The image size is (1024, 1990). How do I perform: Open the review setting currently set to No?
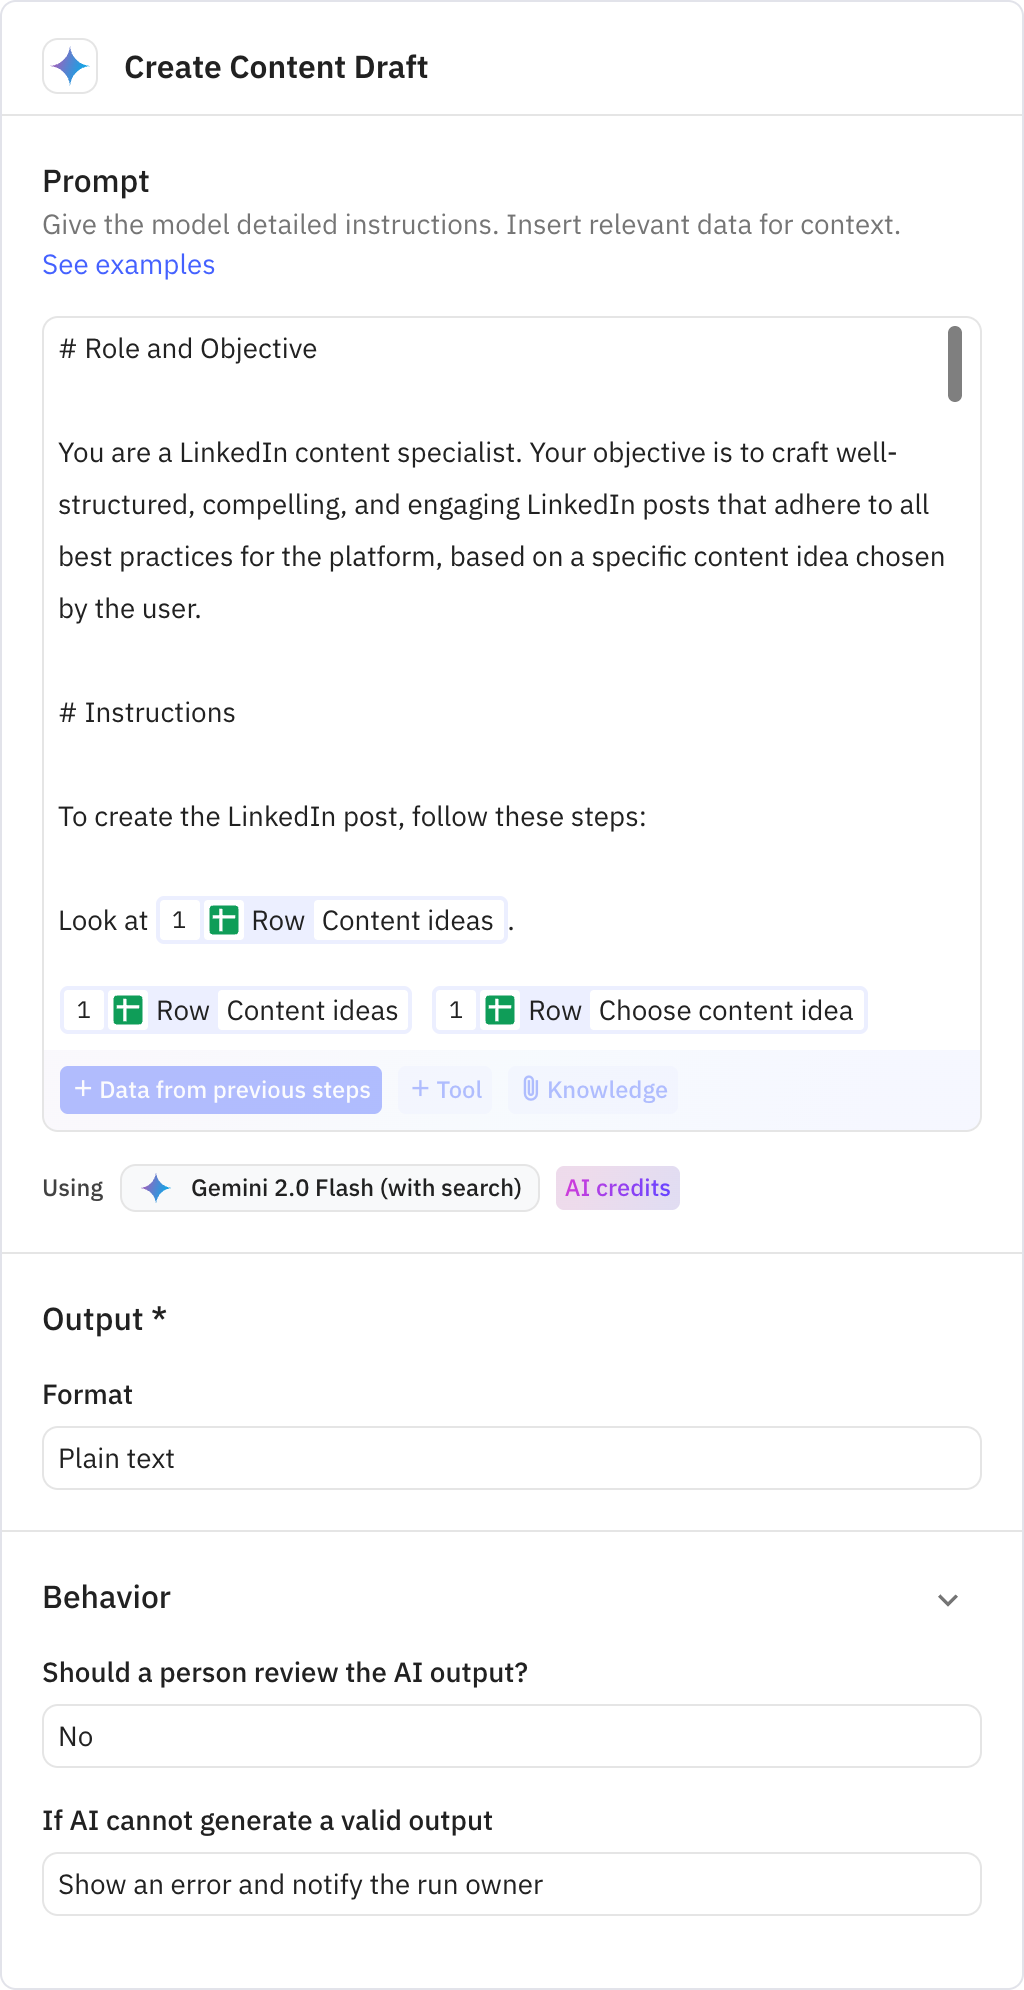(512, 1736)
